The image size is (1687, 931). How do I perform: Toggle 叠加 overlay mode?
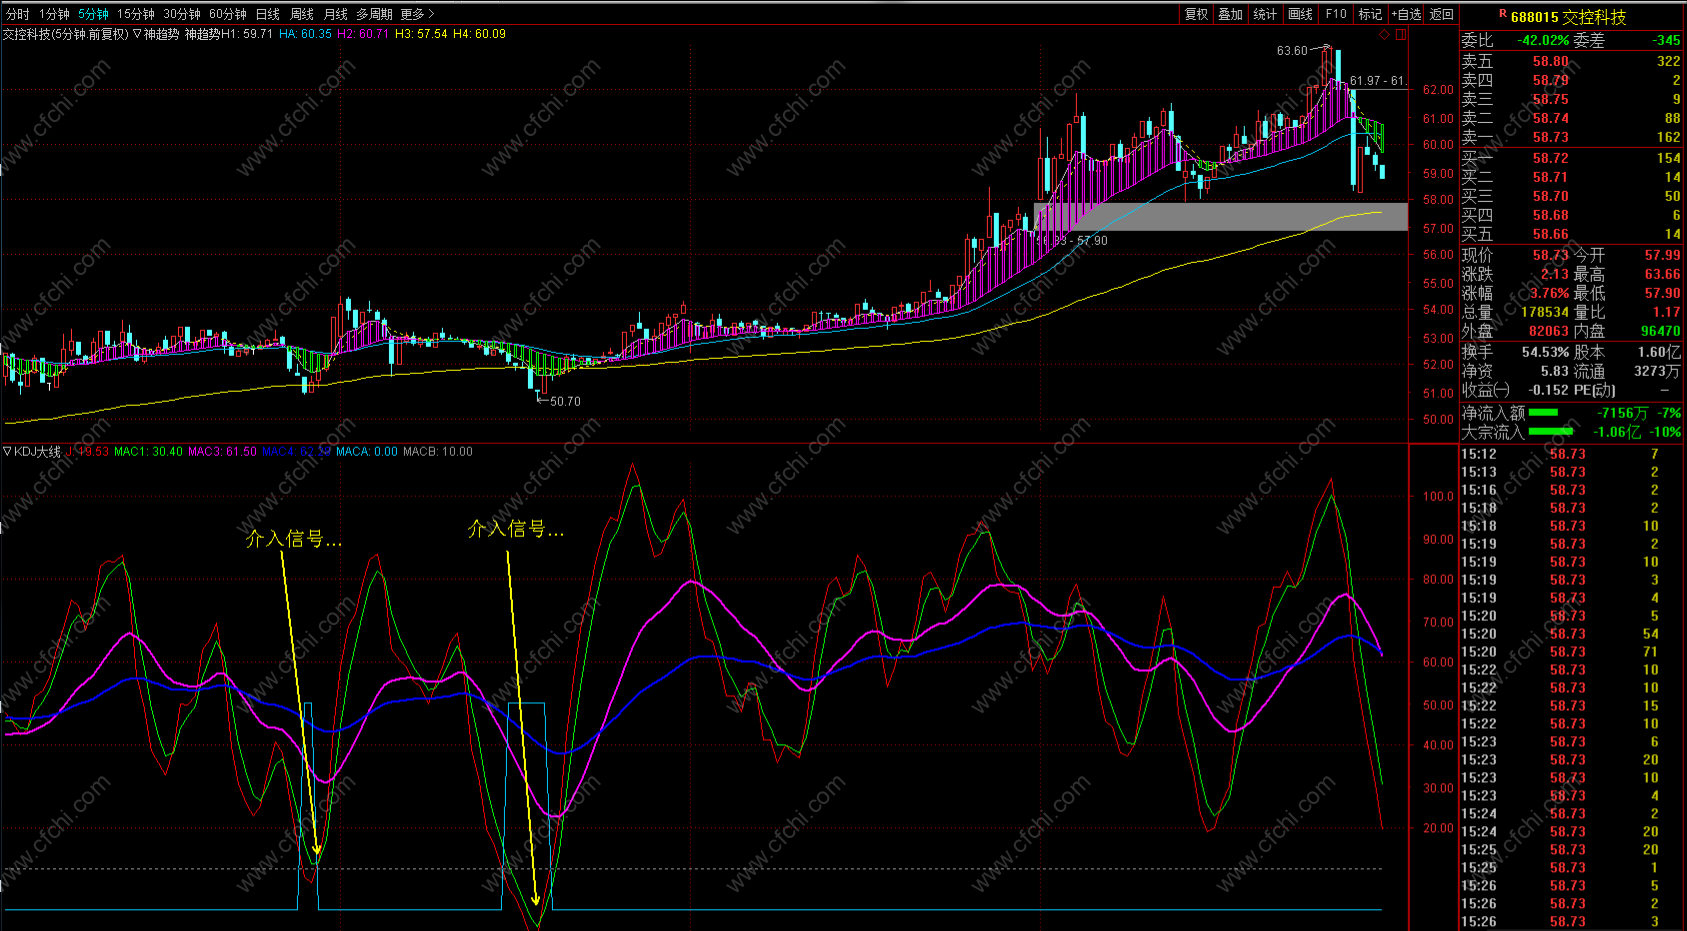1230,14
